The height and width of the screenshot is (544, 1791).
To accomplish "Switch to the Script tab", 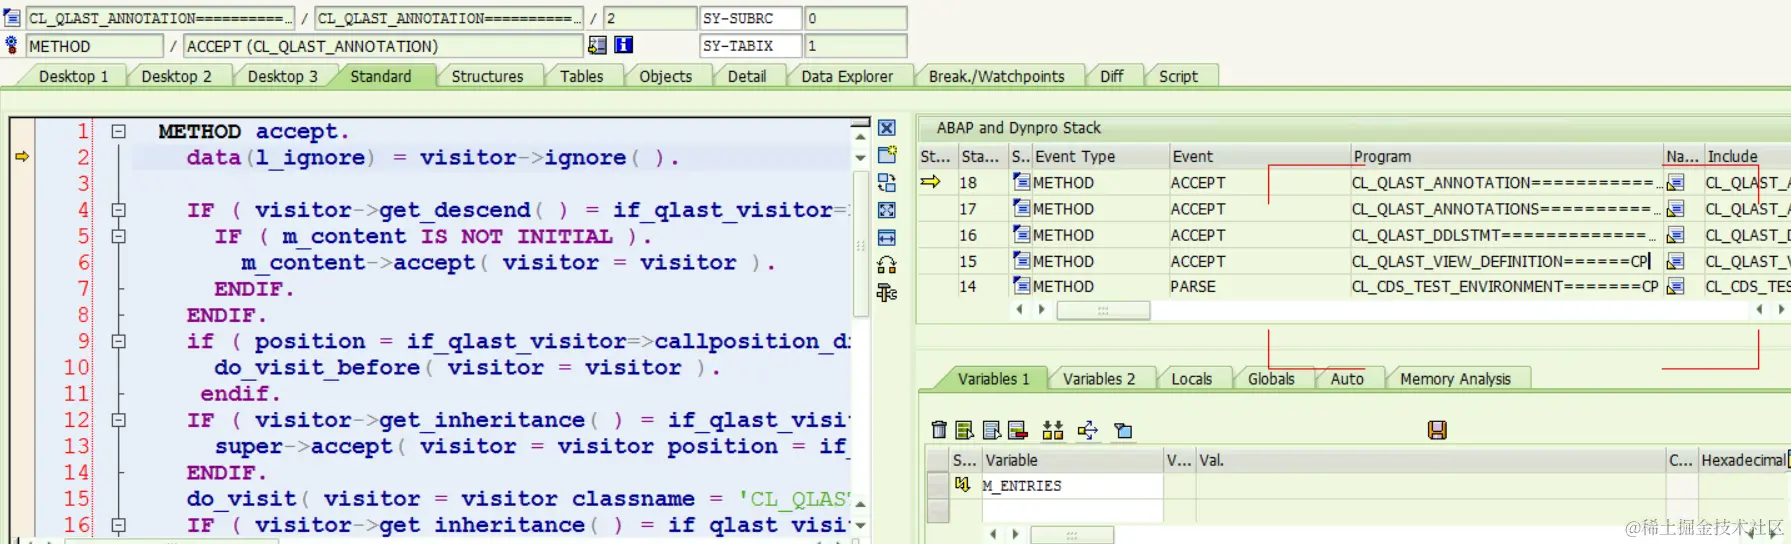I will tap(1178, 76).
